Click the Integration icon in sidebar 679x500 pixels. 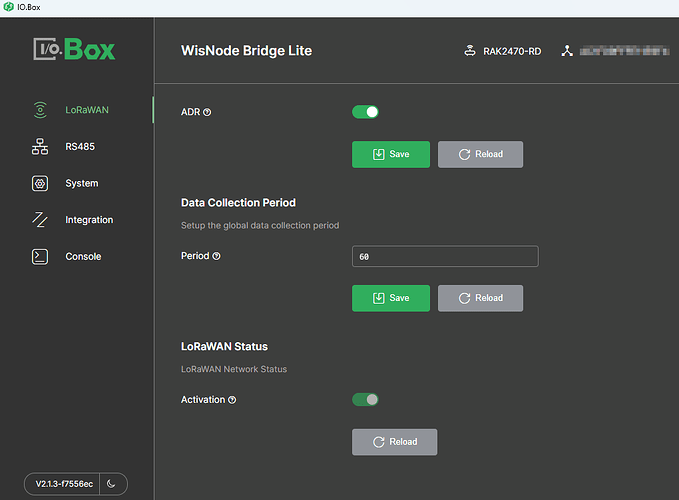40,220
